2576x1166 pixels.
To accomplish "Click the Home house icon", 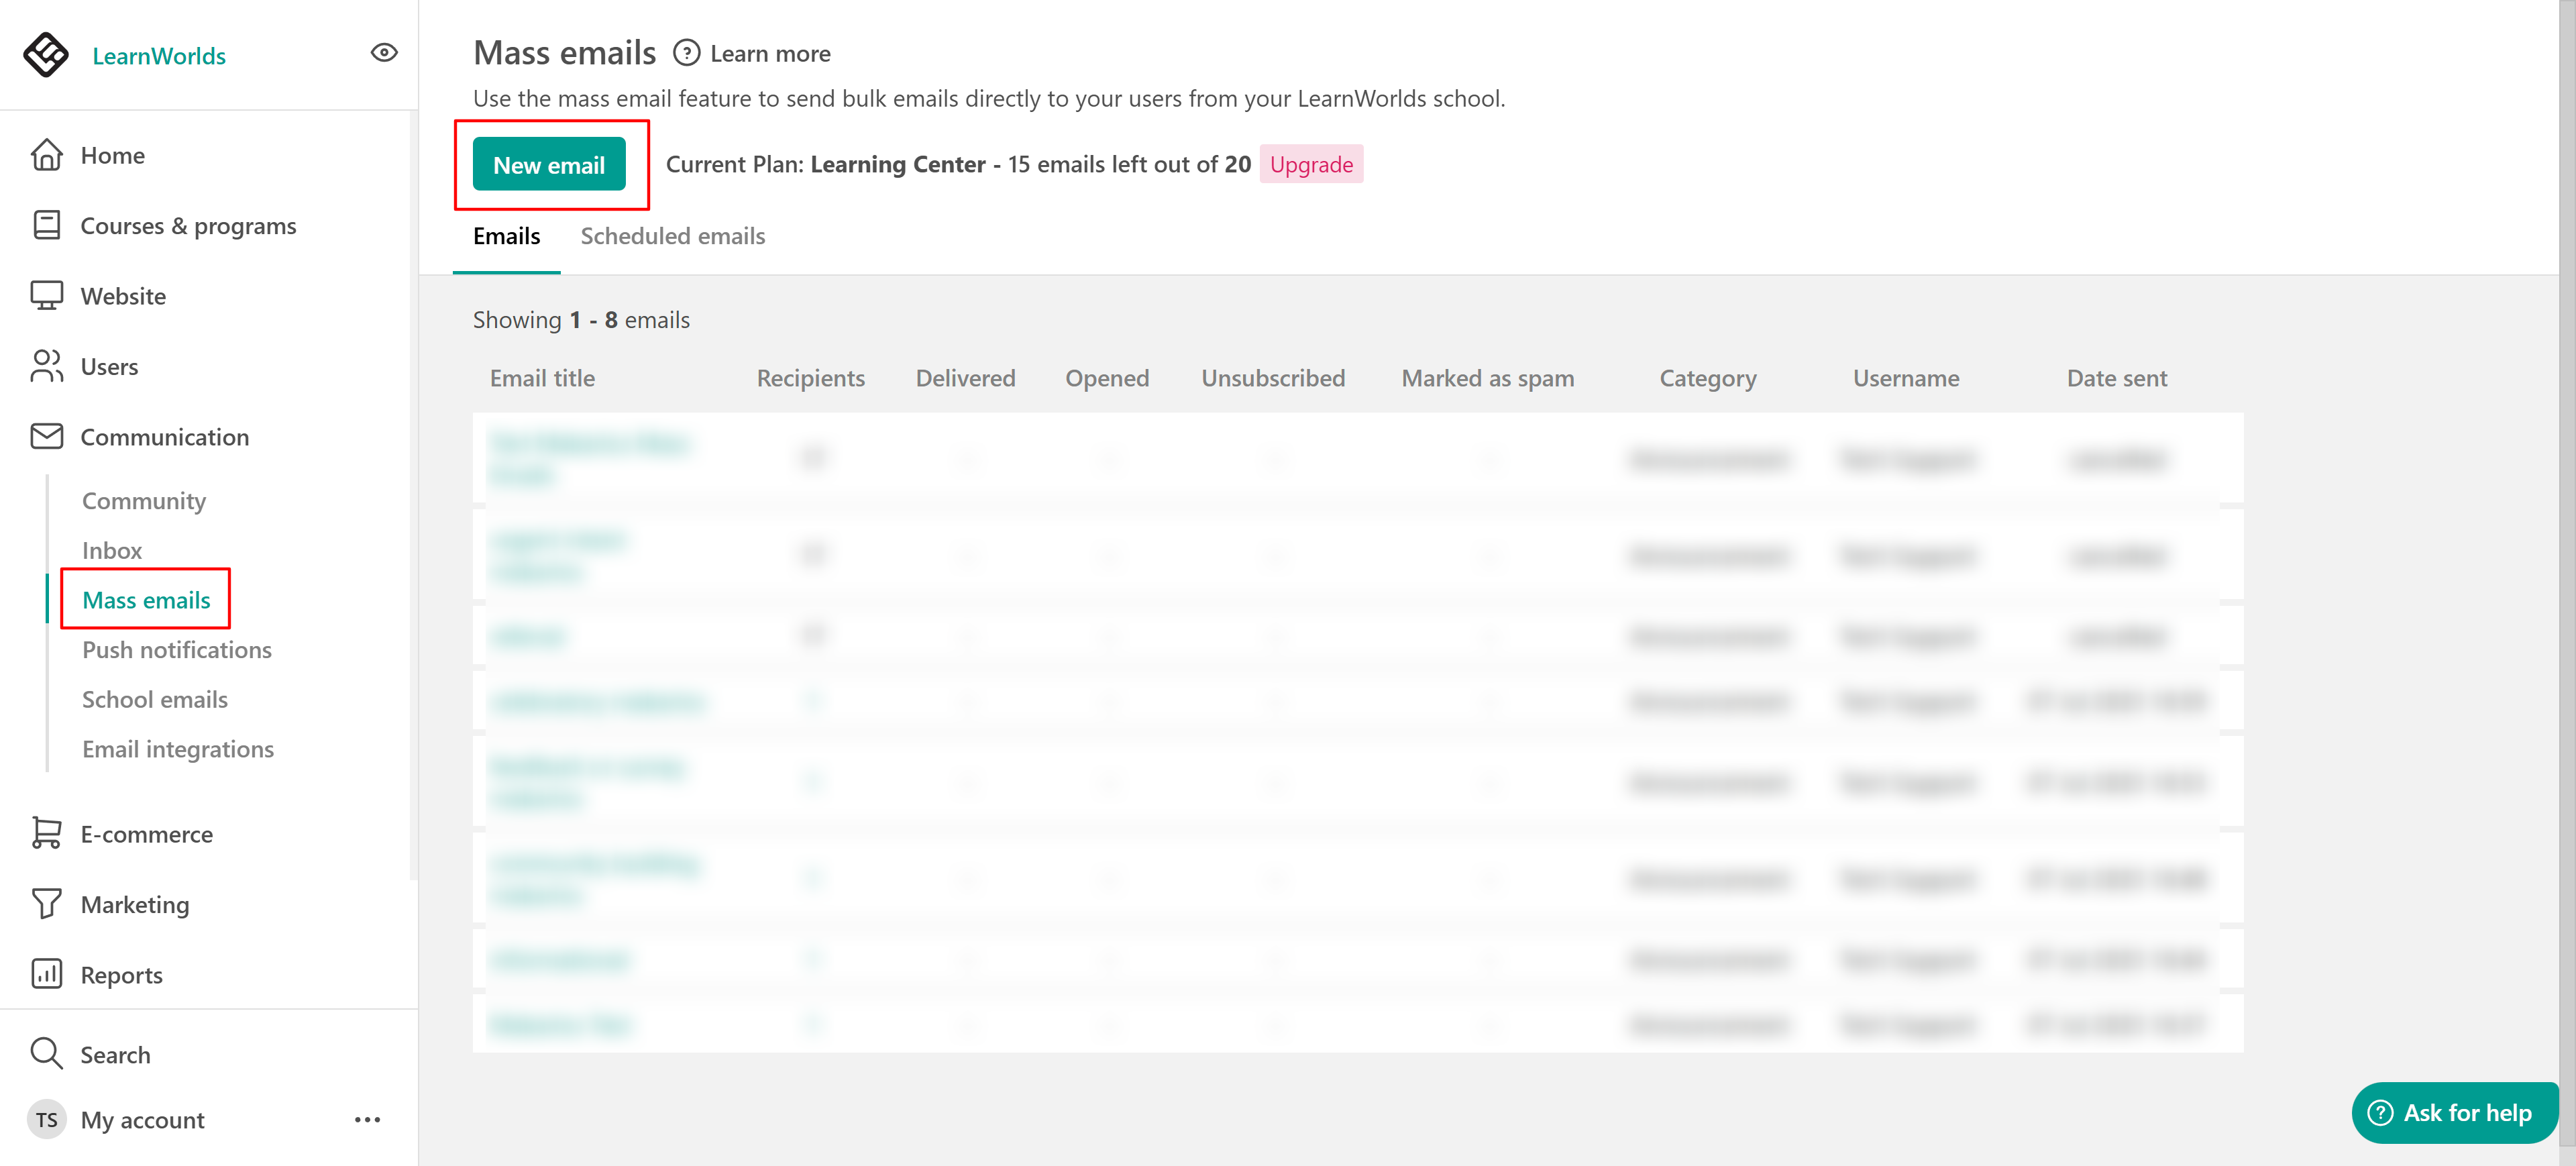I will [46, 155].
